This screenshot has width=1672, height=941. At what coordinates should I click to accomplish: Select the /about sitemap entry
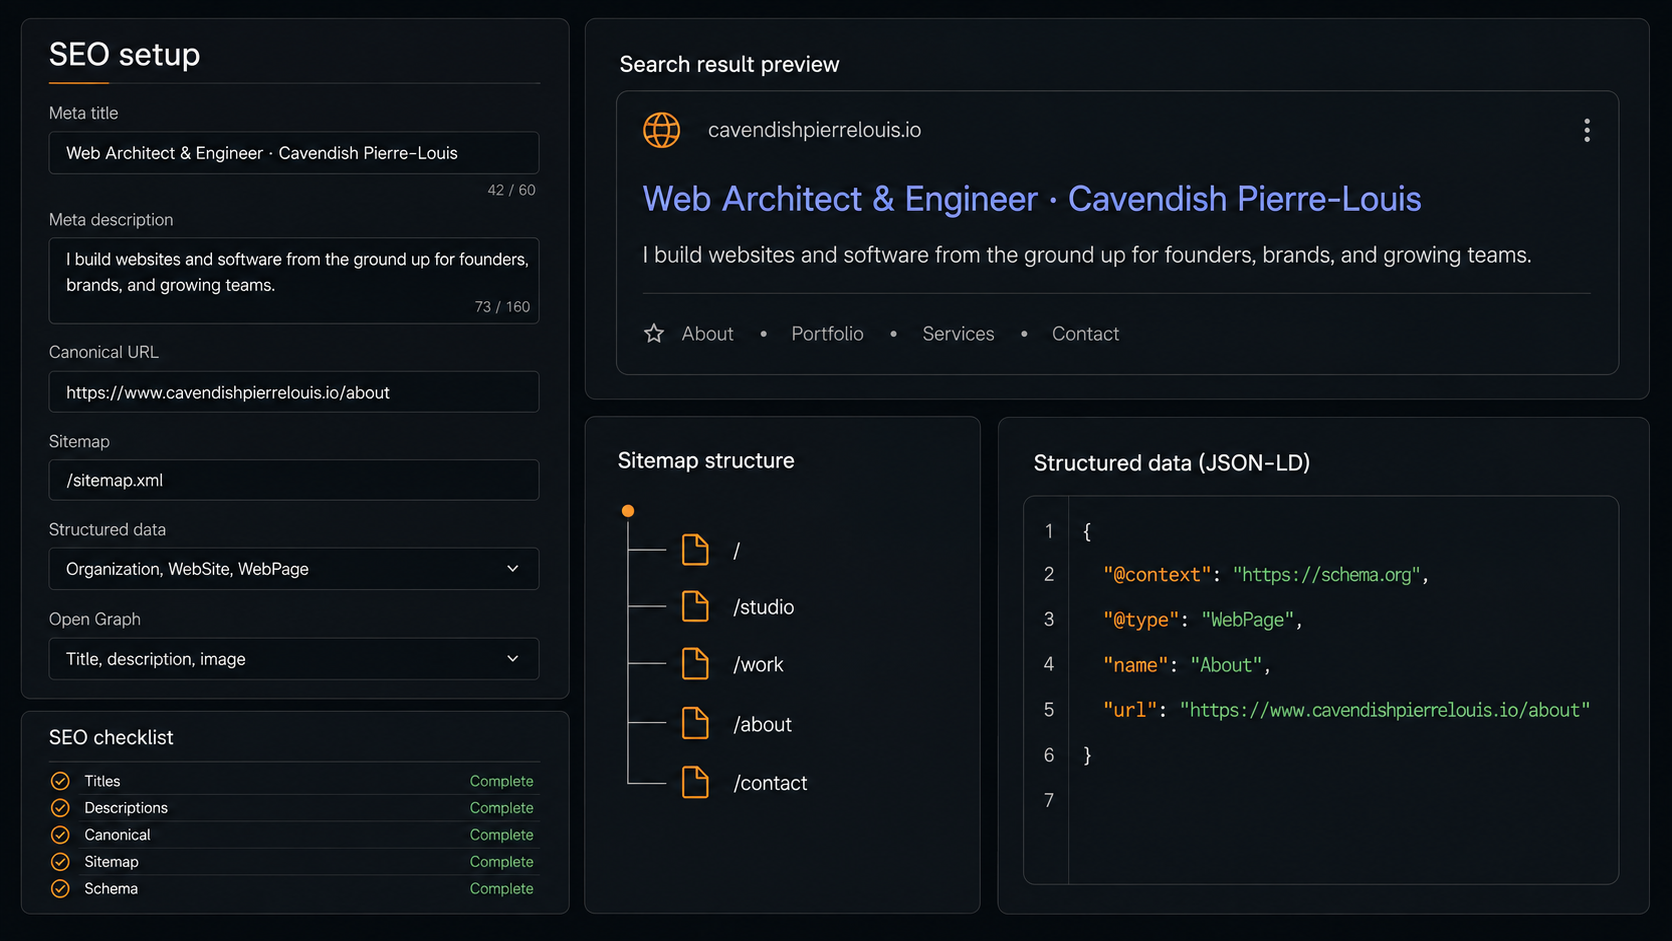[x=762, y=724]
